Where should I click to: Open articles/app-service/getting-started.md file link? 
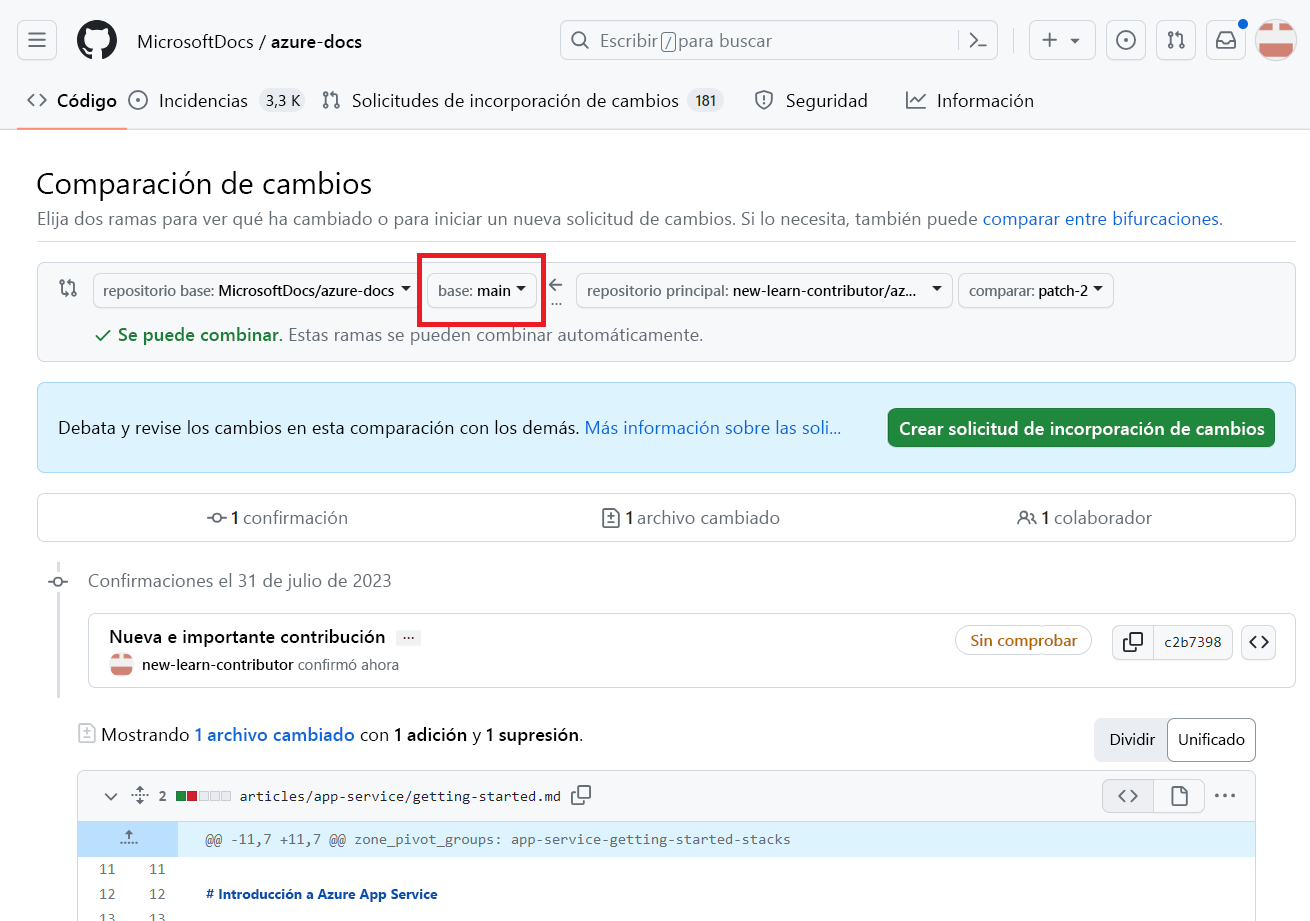400,797
